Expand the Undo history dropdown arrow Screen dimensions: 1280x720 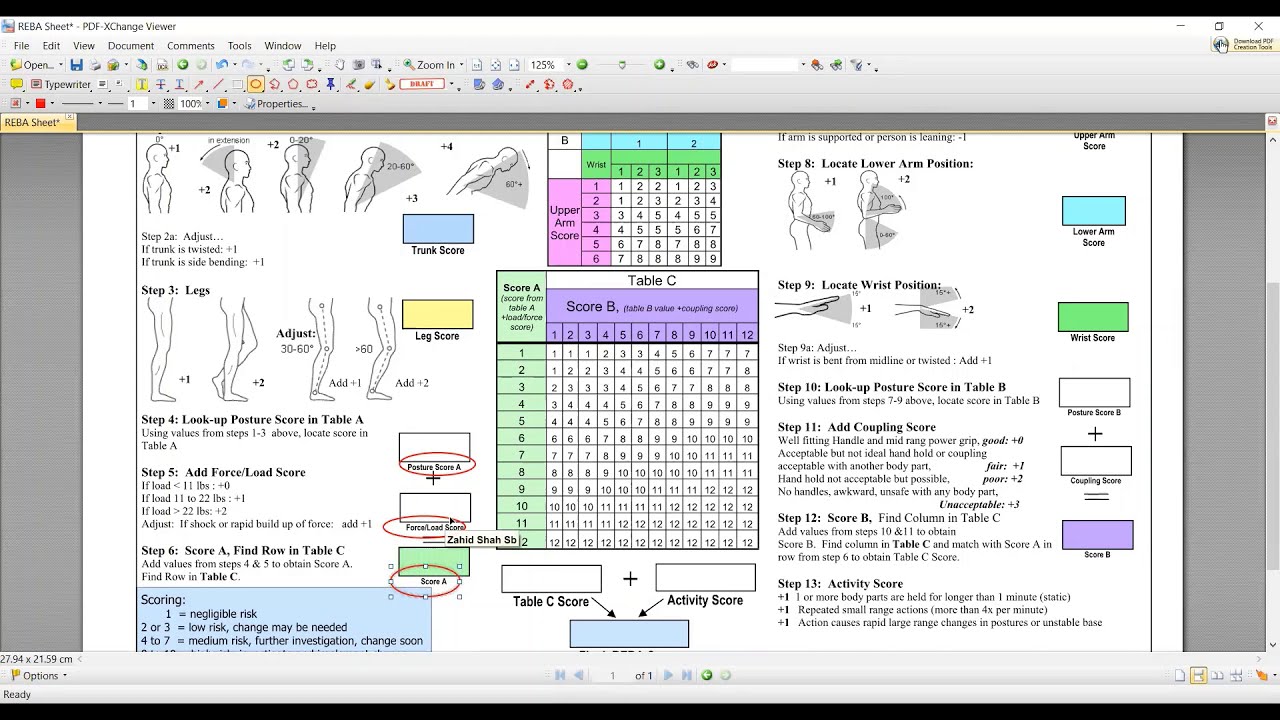(235, 65)
